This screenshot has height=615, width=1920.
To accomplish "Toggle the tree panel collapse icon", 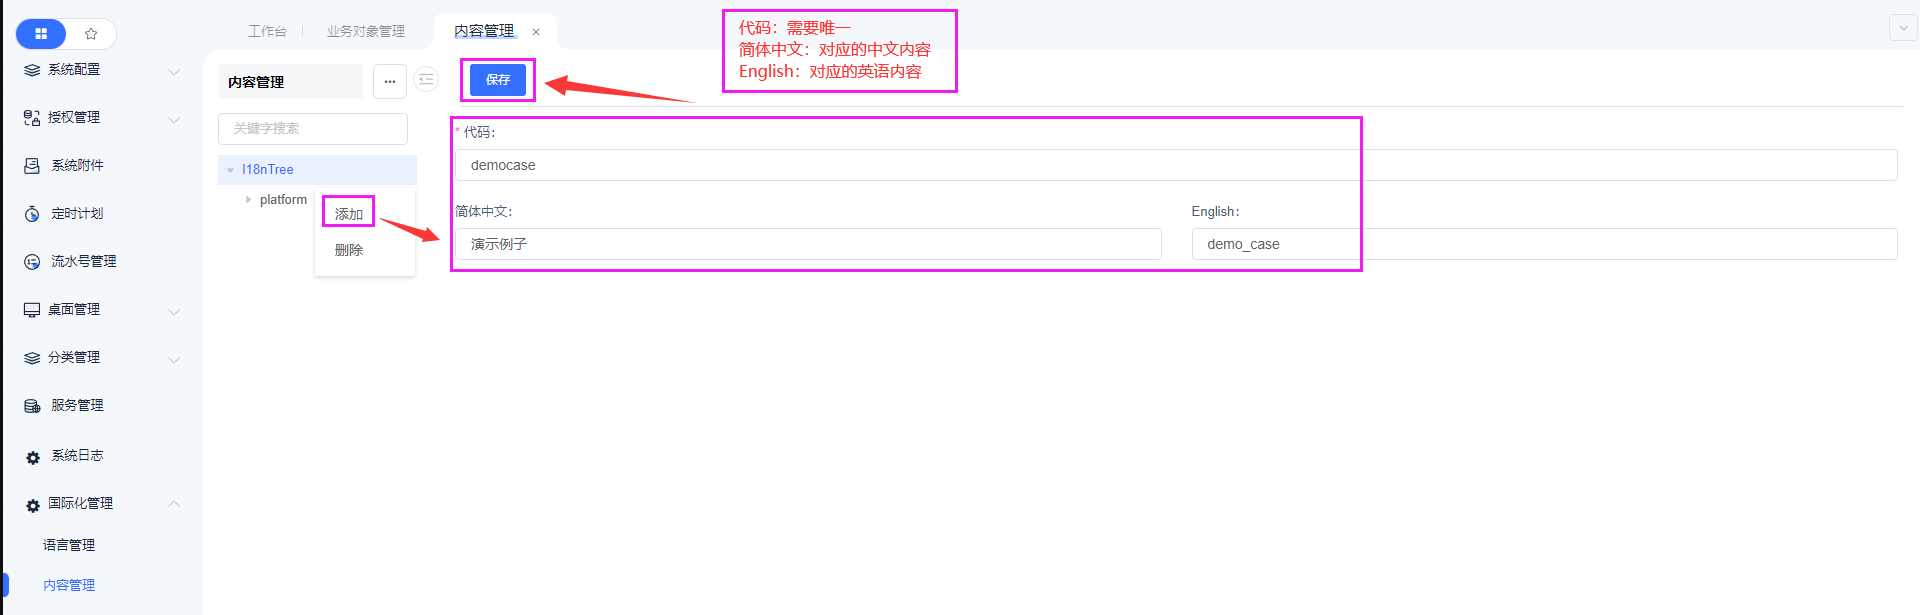I will pyautogui.click(x=426, y=80).
